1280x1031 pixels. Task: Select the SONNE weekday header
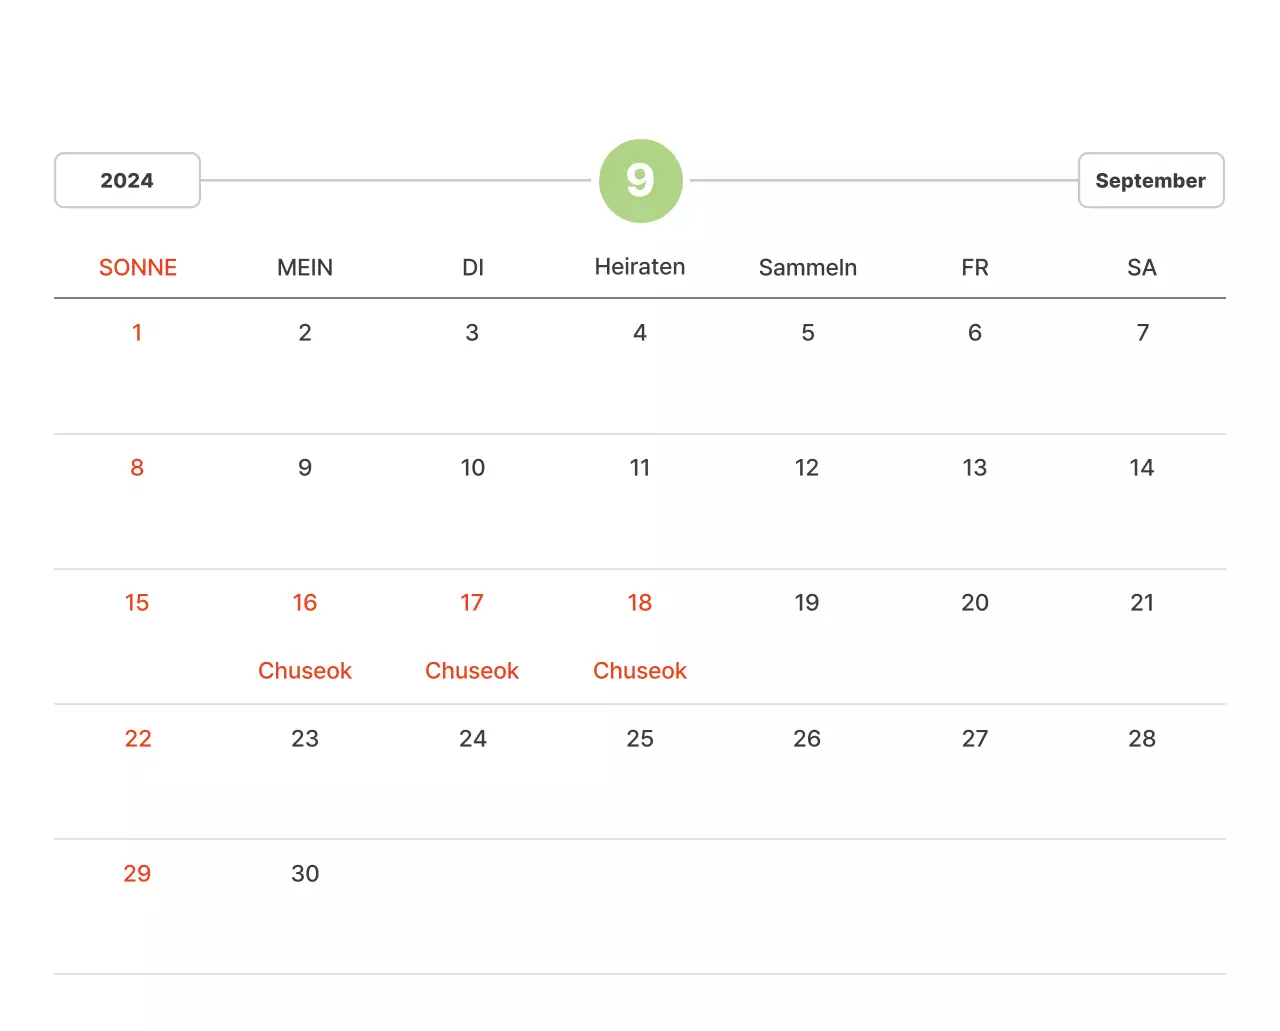(x=138, y=268)
